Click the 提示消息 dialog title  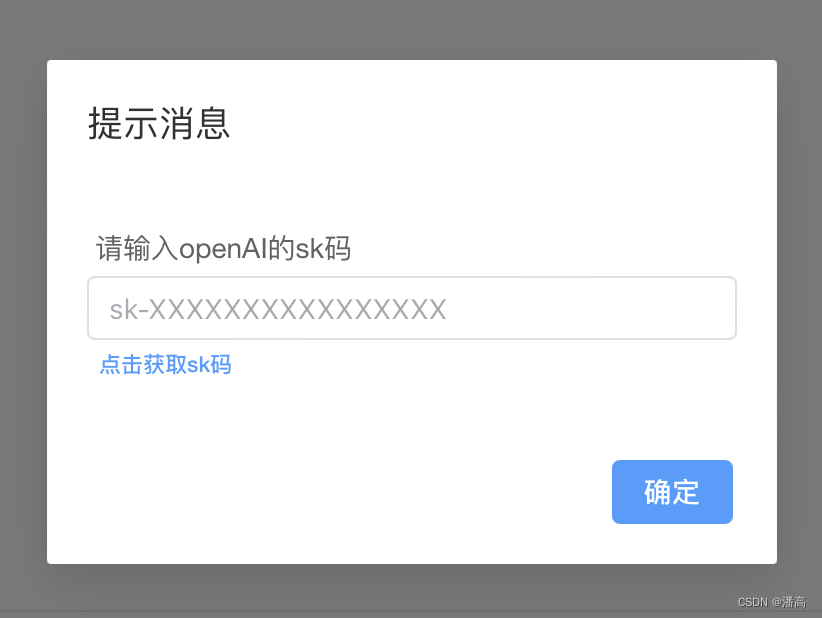(x=159, y=124)
